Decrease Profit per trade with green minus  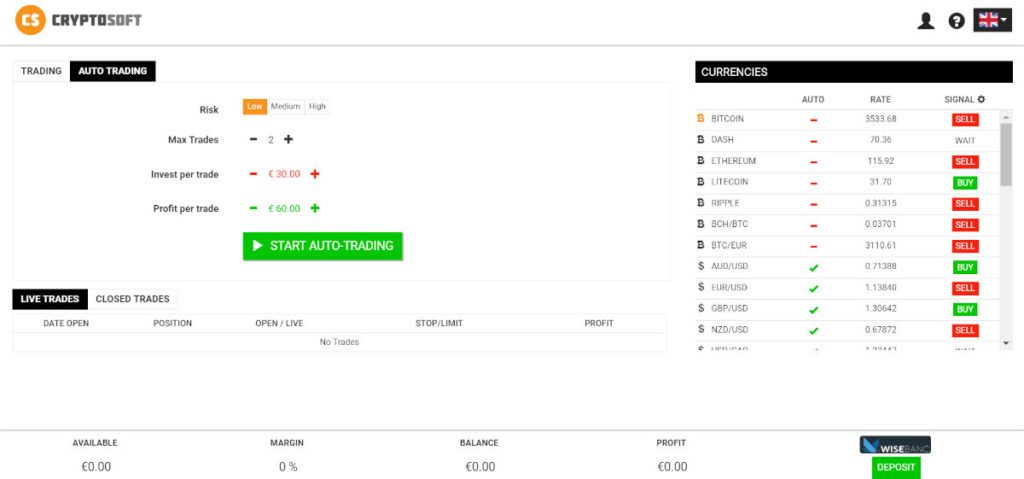(x=253, y=208)
